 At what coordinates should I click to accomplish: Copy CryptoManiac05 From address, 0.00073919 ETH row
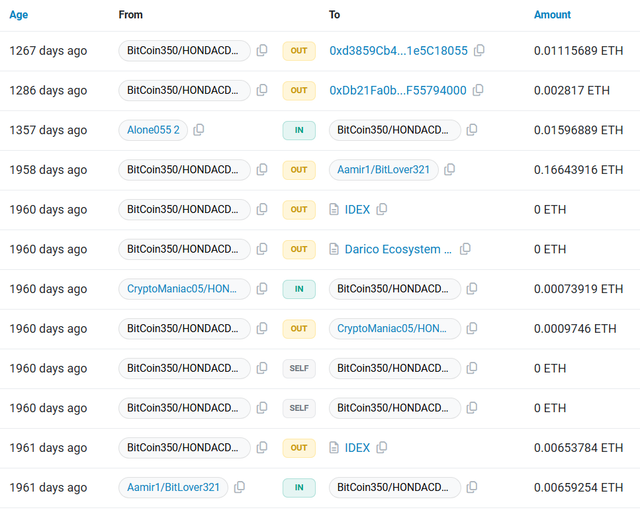coord(262,288)
